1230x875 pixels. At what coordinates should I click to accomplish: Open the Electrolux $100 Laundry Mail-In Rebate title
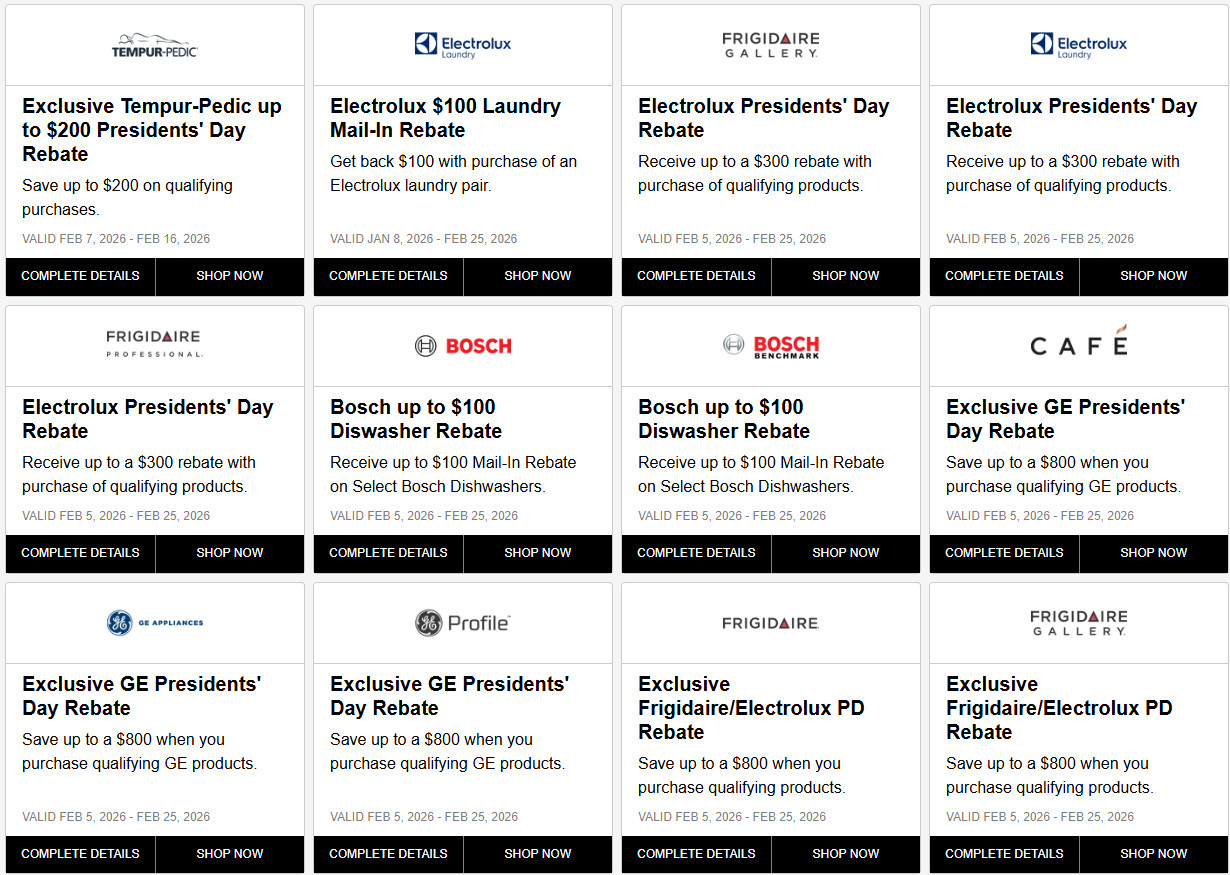coord(446,118)
